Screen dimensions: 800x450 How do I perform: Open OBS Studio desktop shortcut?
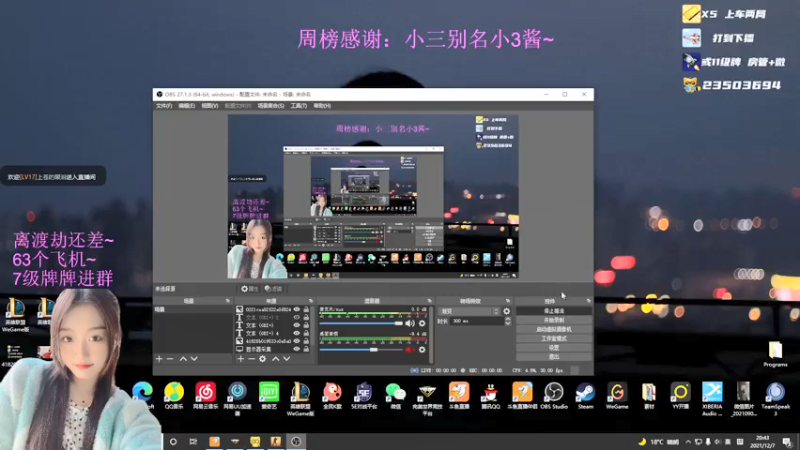554,396
